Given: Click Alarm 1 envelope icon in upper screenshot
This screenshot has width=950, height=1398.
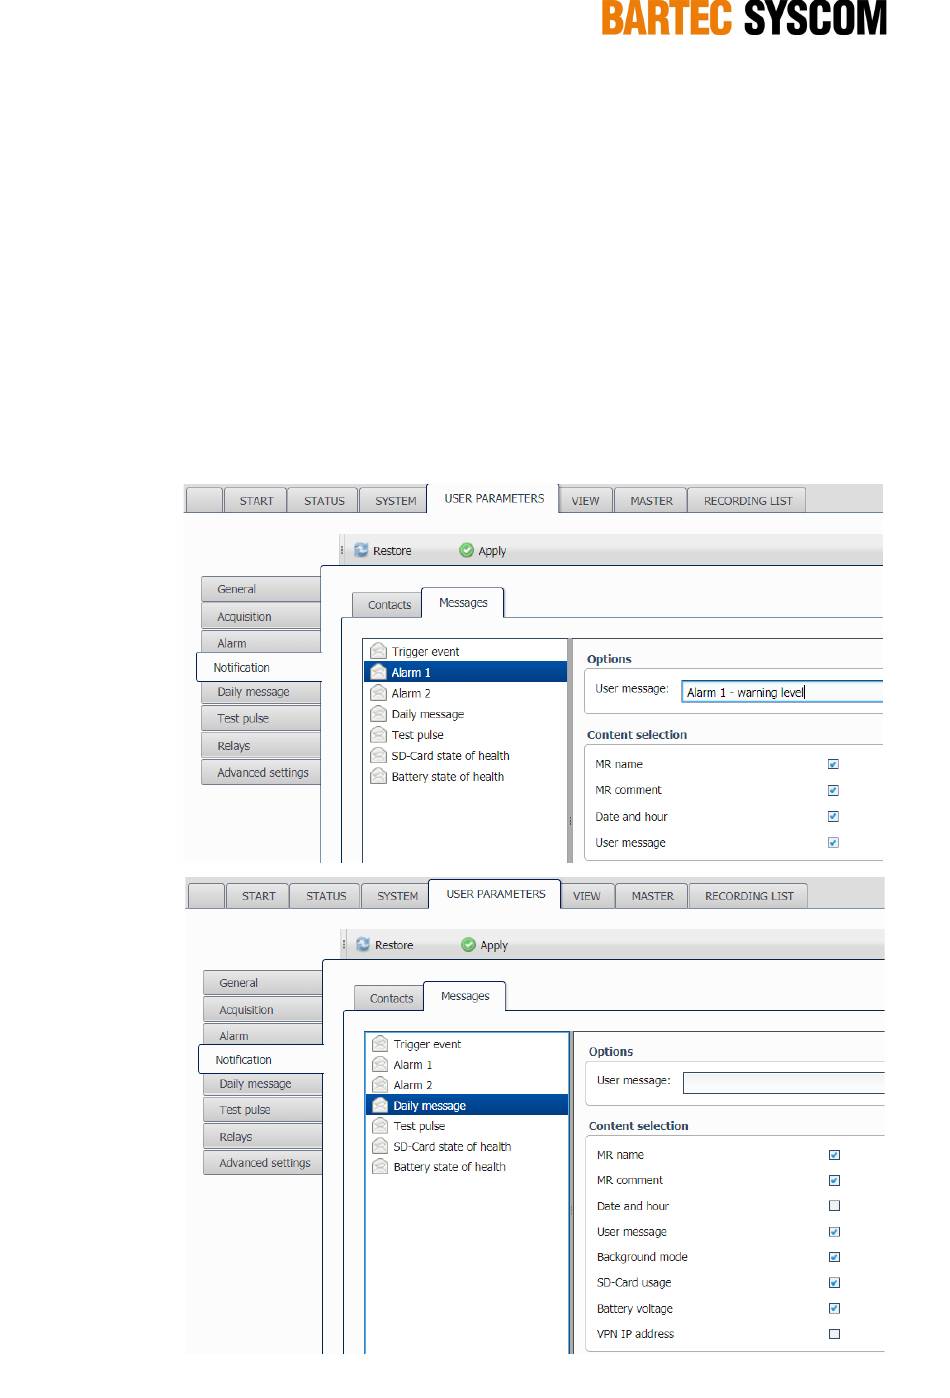Looking at the screenshot, I should click(378, 672).
